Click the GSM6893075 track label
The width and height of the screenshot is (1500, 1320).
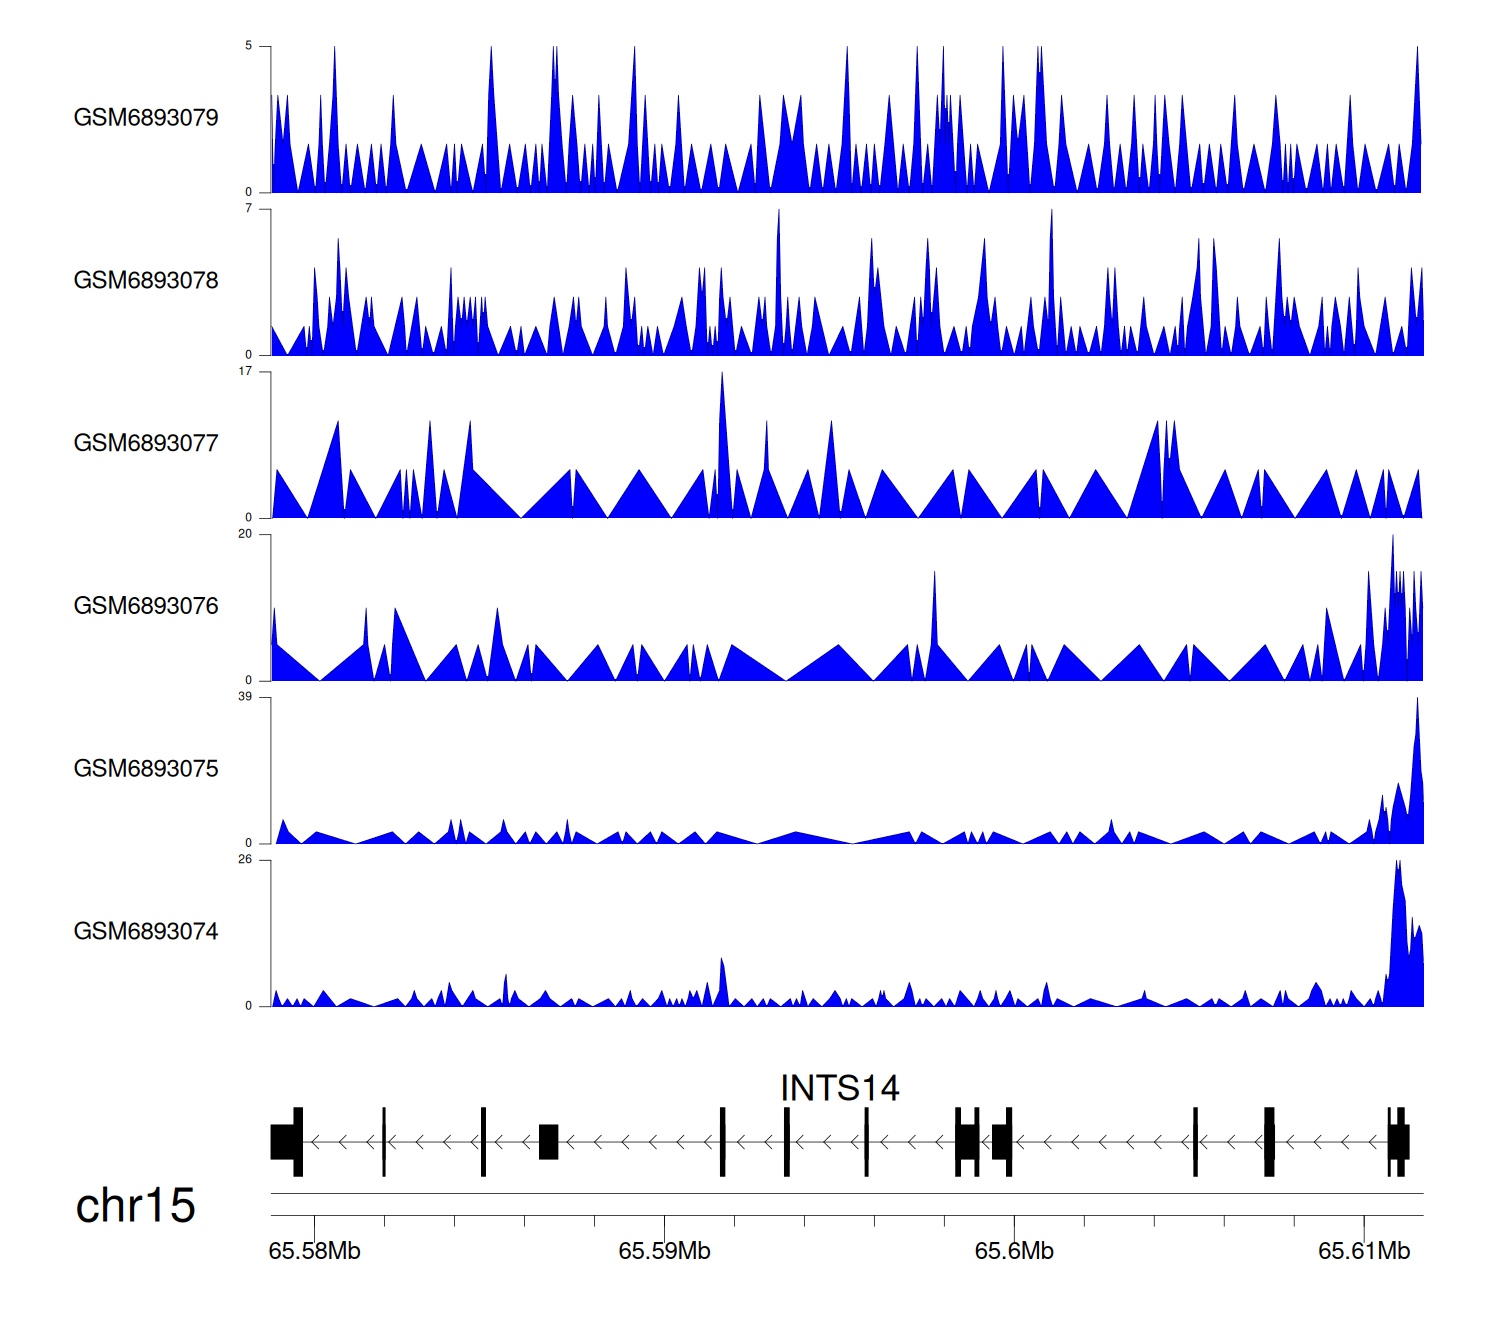(146, 769)
